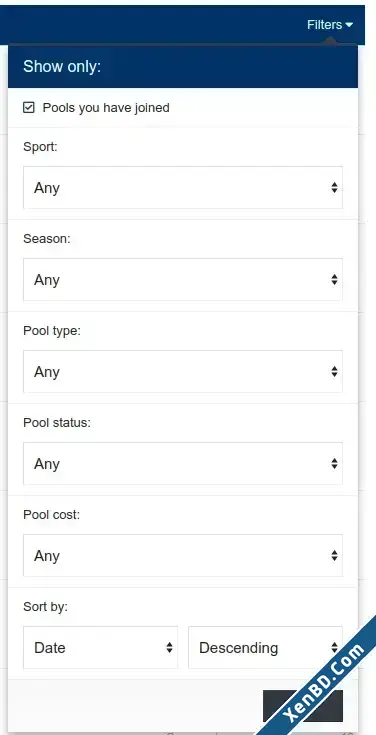Image resolution: width=376 pixels, height=735 pixels.
Task: Choose a Pool status from the dropdown
Action: [183, 463]
